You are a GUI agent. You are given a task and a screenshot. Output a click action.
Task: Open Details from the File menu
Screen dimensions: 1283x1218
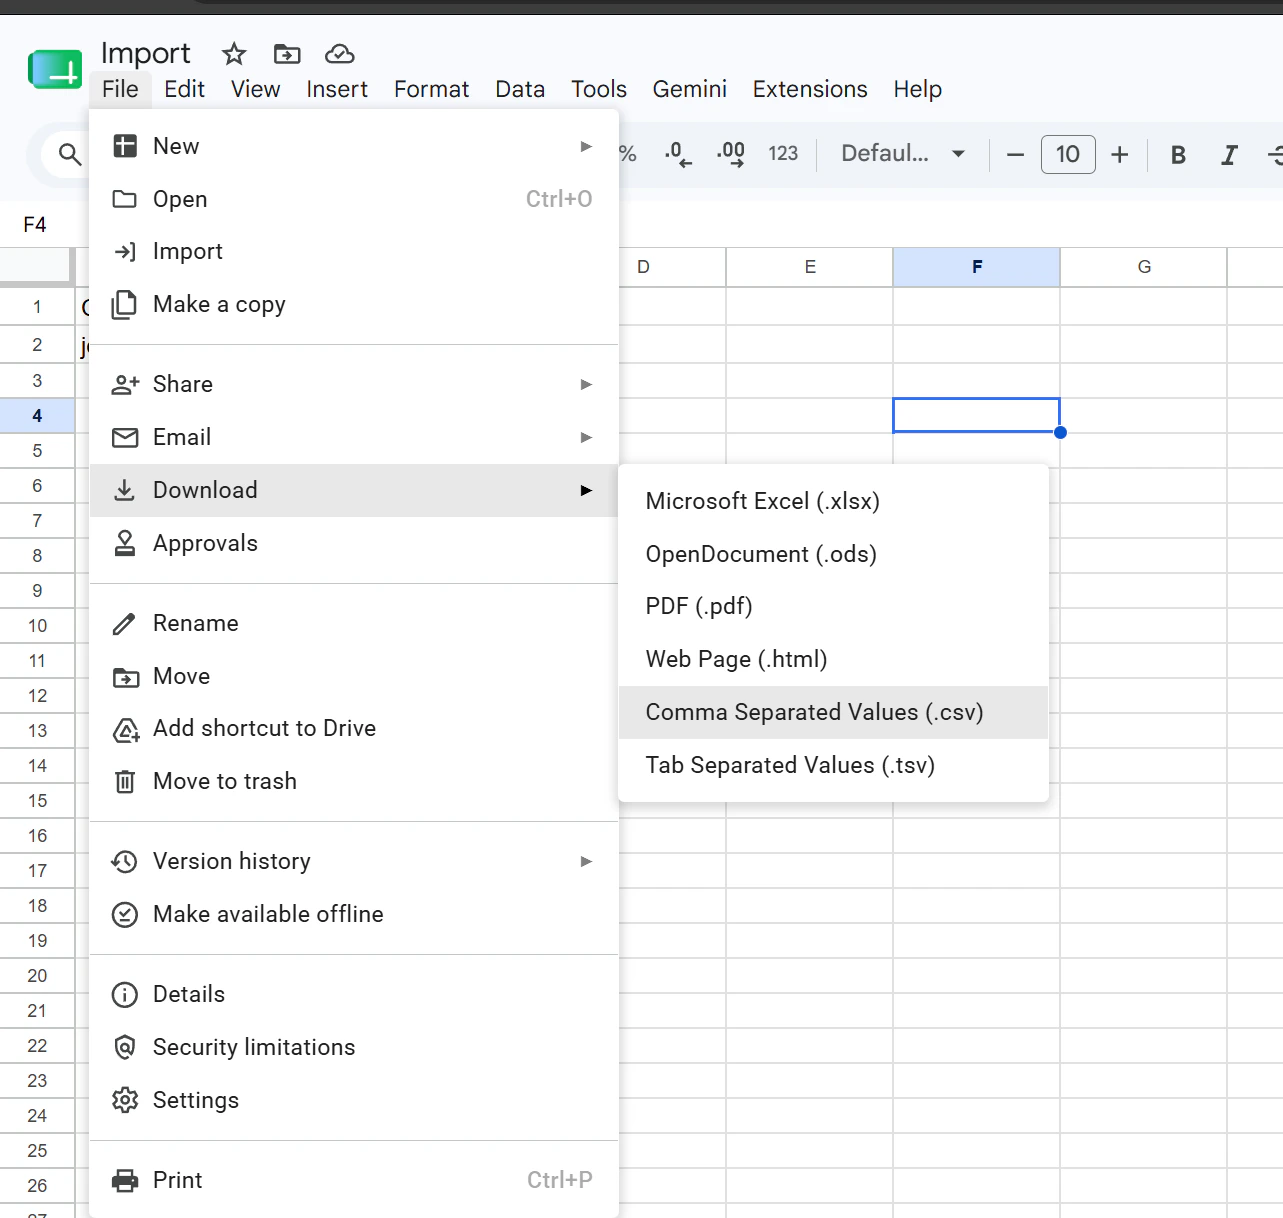pyautogui.click(x=354, y=994)
